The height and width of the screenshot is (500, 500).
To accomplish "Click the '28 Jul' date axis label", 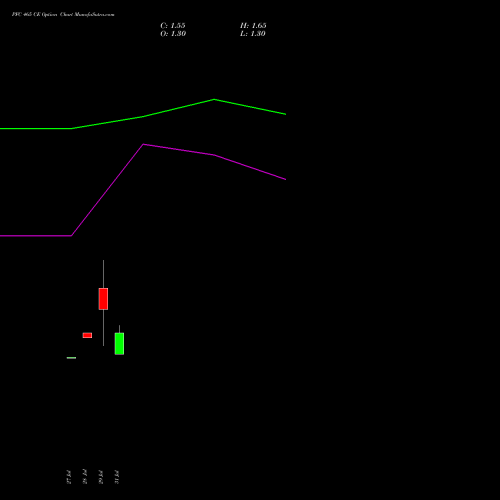I will click(x=85, y=477).
